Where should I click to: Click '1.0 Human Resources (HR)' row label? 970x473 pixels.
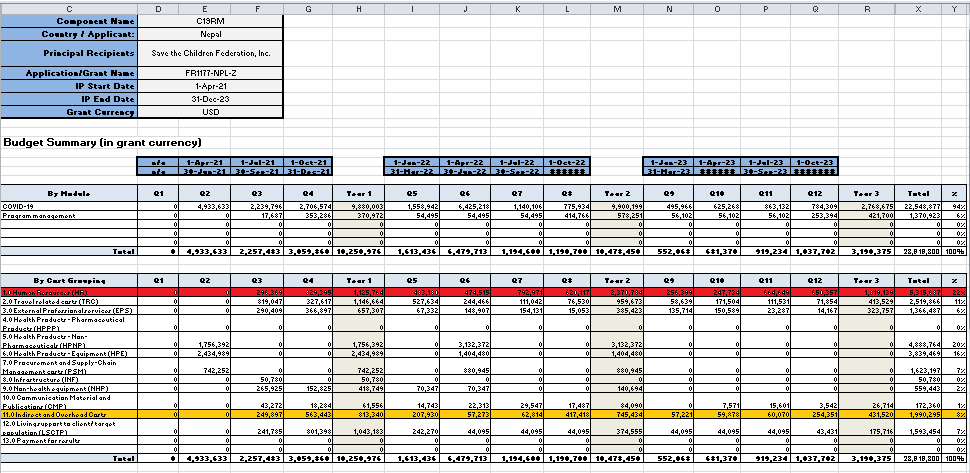point(68,292)
